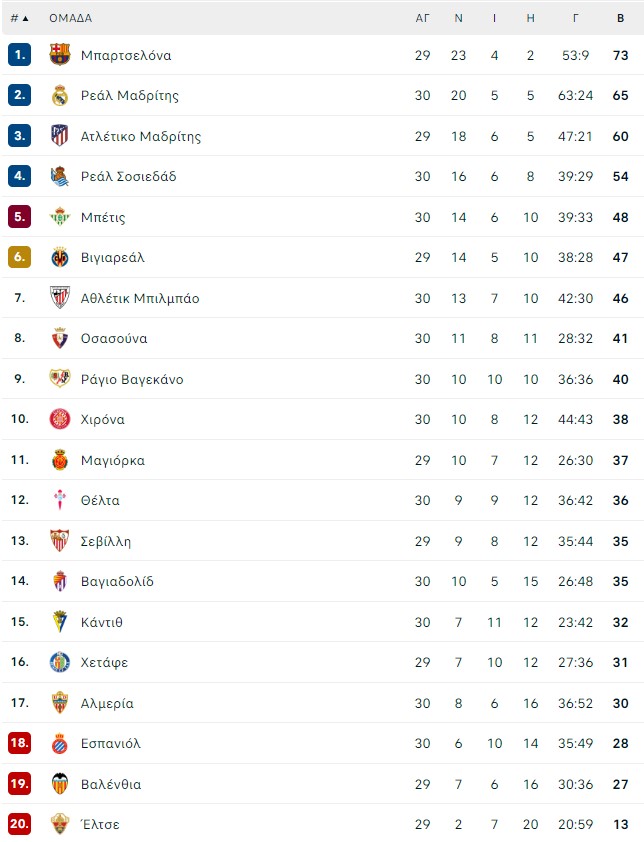
Task: Click the Barcelona club crest icon
Action: point(60,55)
